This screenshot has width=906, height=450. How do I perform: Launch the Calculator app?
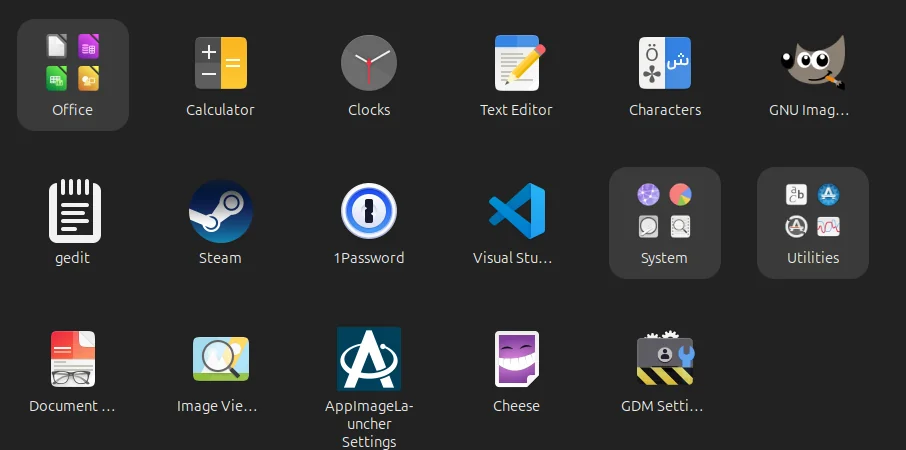(220, 64)
